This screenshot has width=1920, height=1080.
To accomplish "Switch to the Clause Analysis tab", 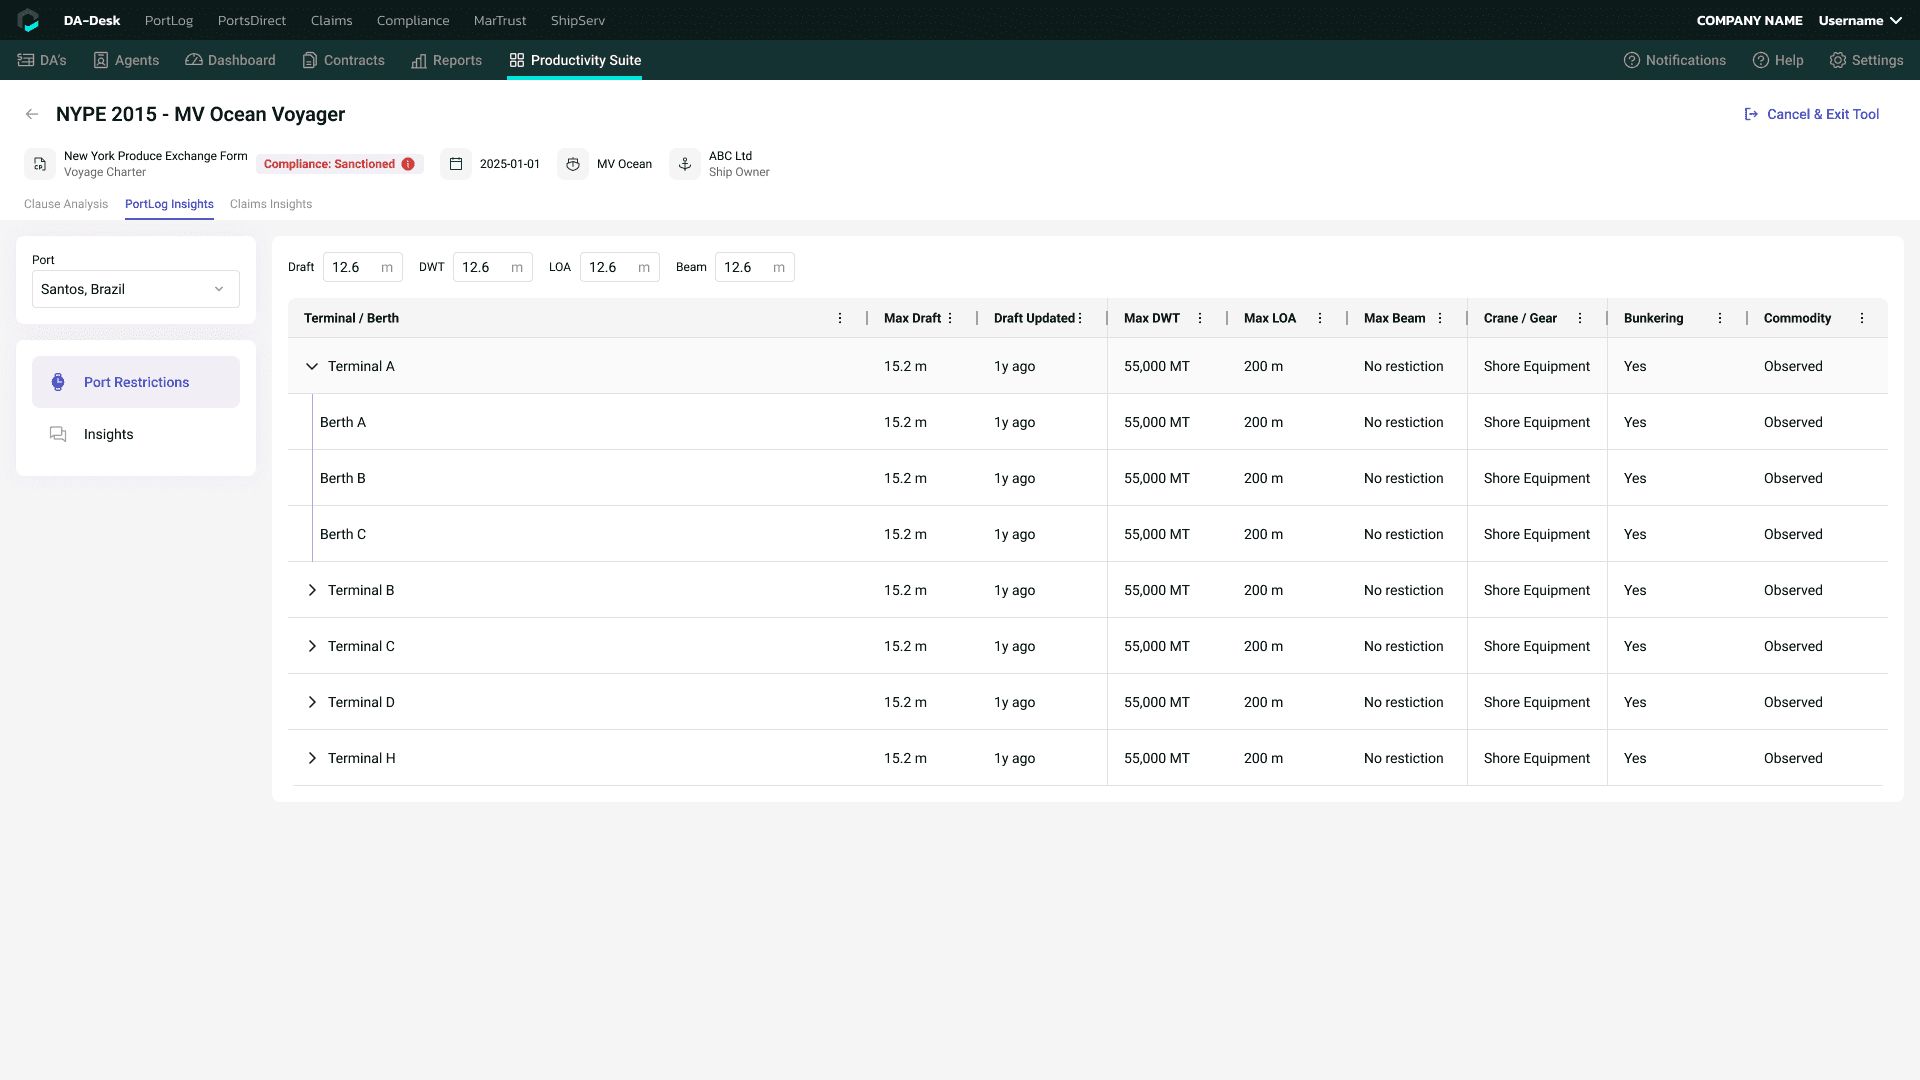I will click(x=66, y=204).
